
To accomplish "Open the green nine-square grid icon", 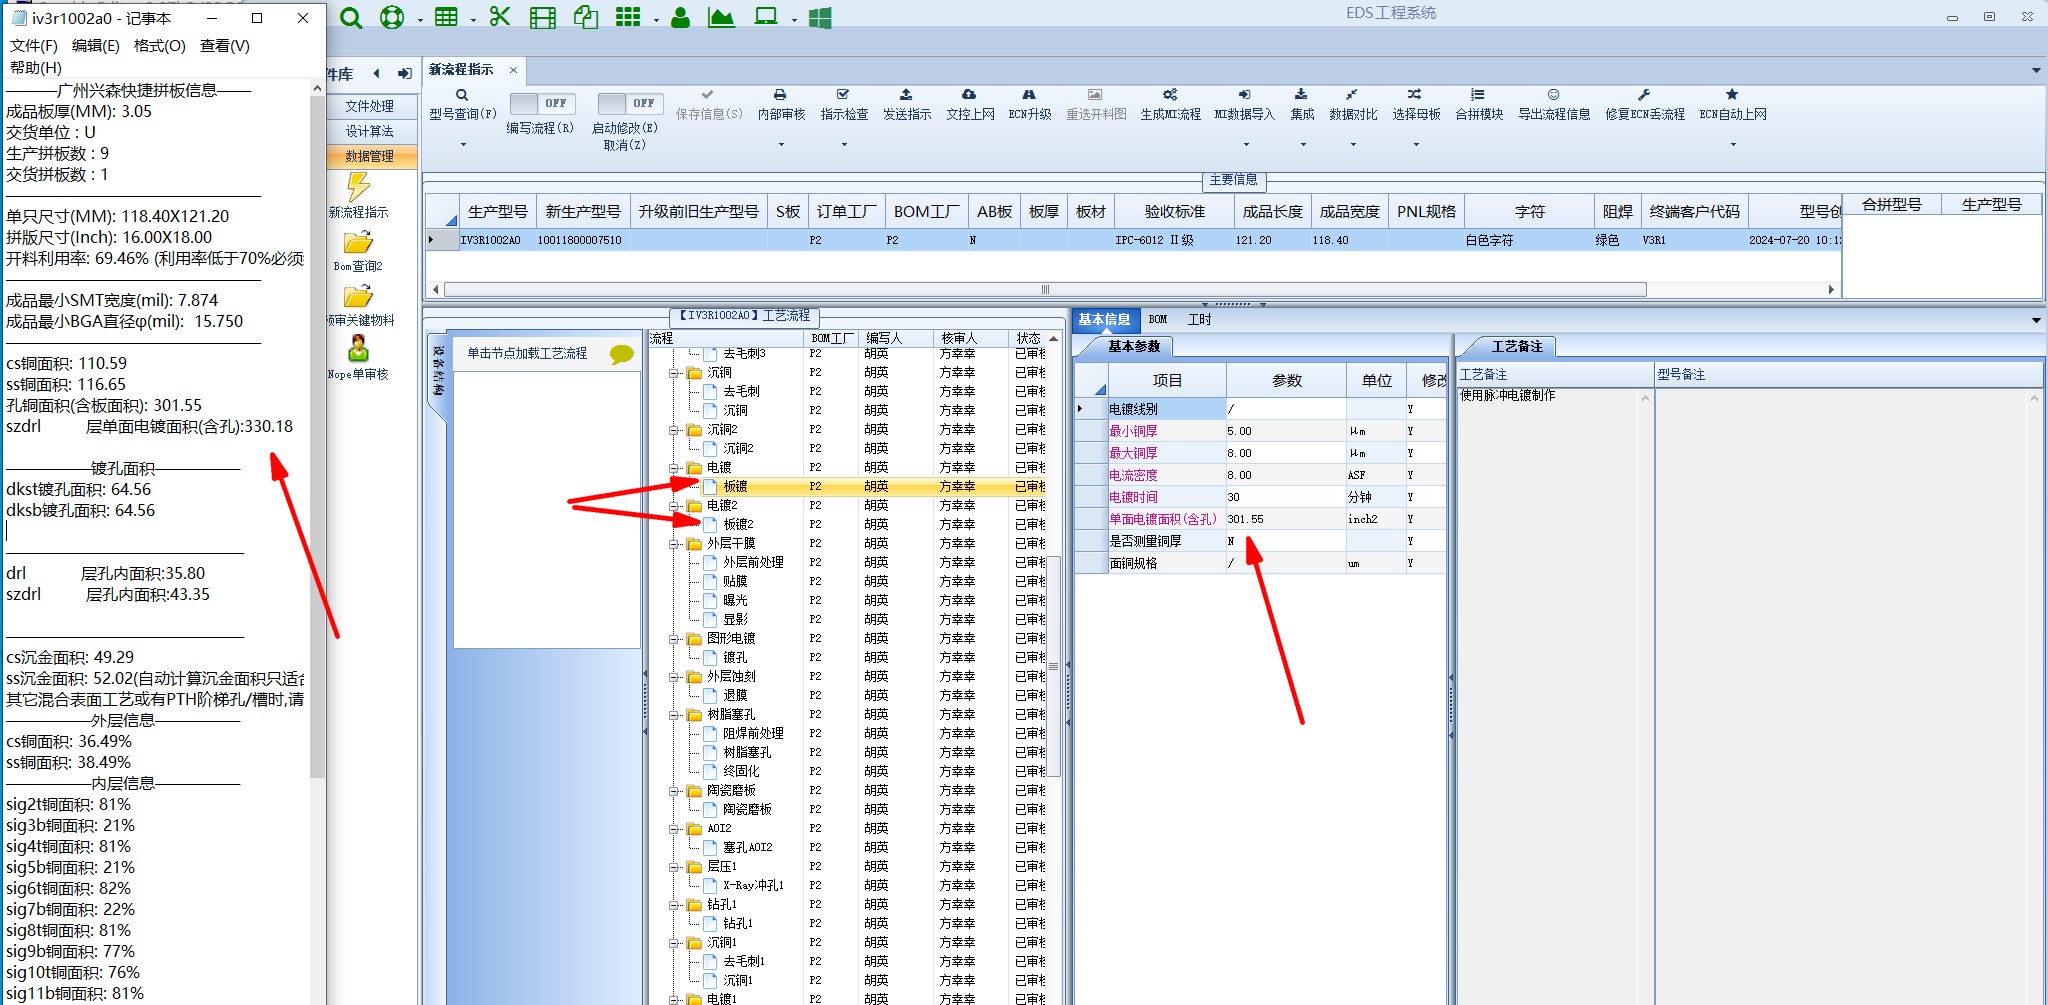I will (x=628, y=17).
